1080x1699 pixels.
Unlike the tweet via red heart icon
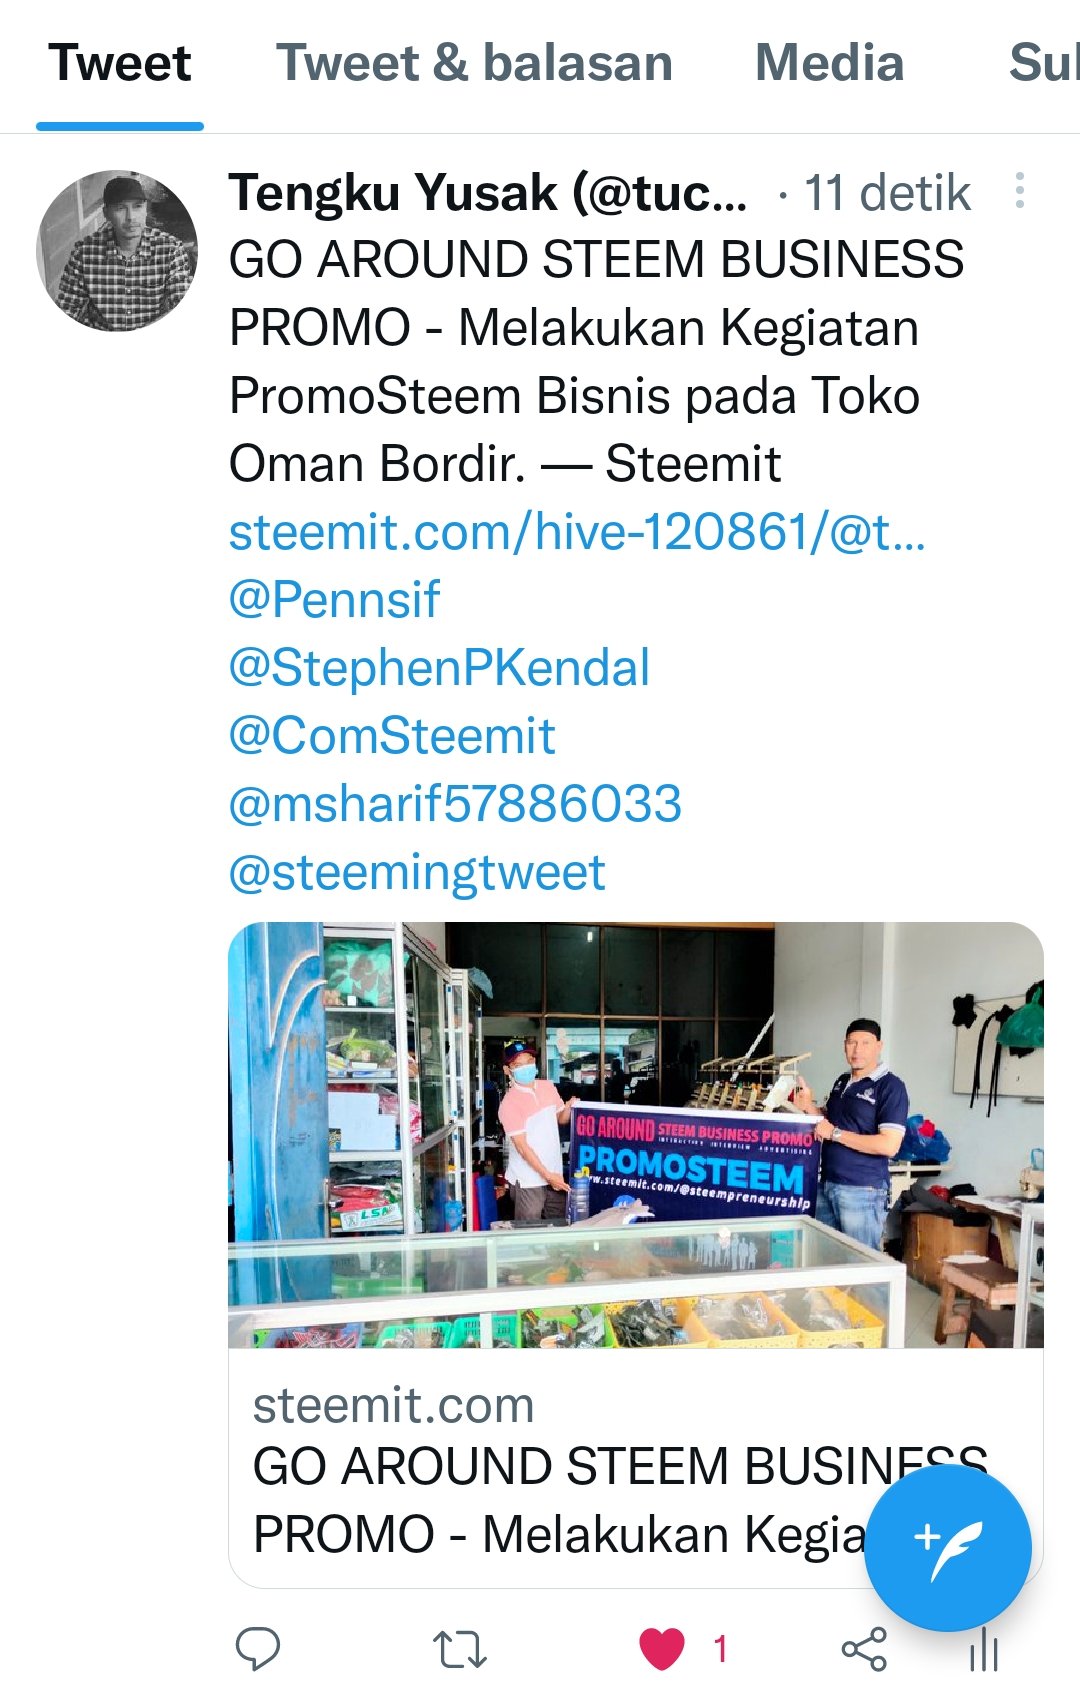(x=662, y=1648)
